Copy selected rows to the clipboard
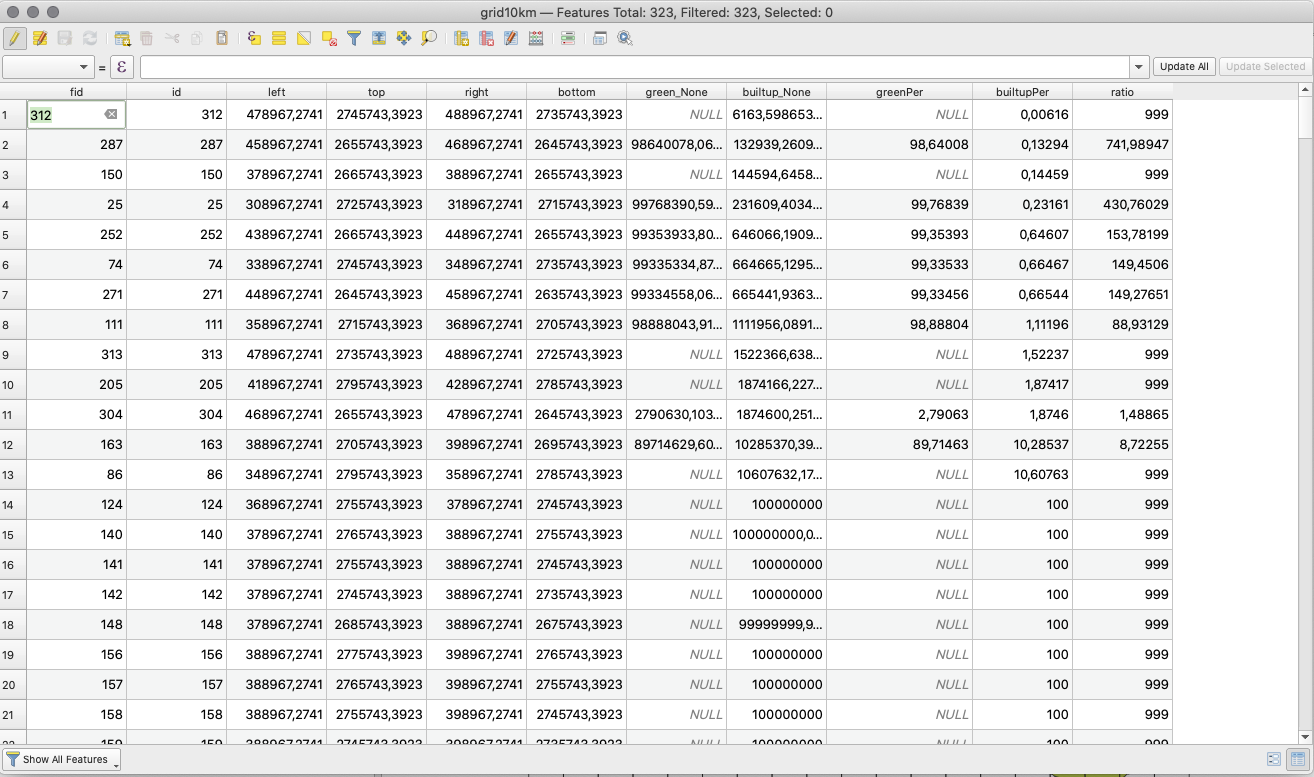The height and width of the screenshot is (777, 1314). 197,38
